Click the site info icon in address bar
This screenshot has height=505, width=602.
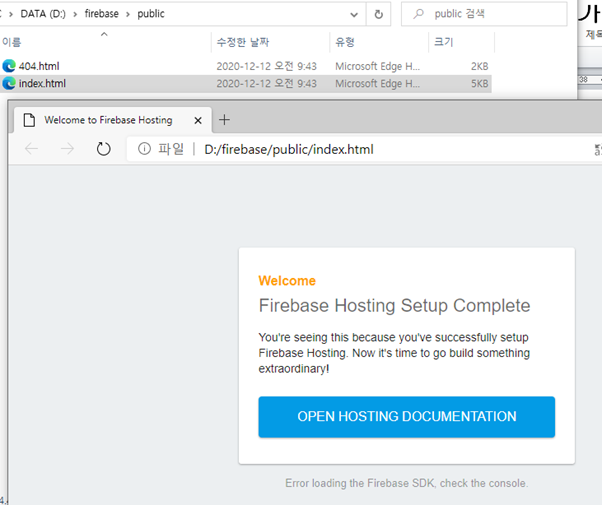pyautogui.click(x=144, y=149)
